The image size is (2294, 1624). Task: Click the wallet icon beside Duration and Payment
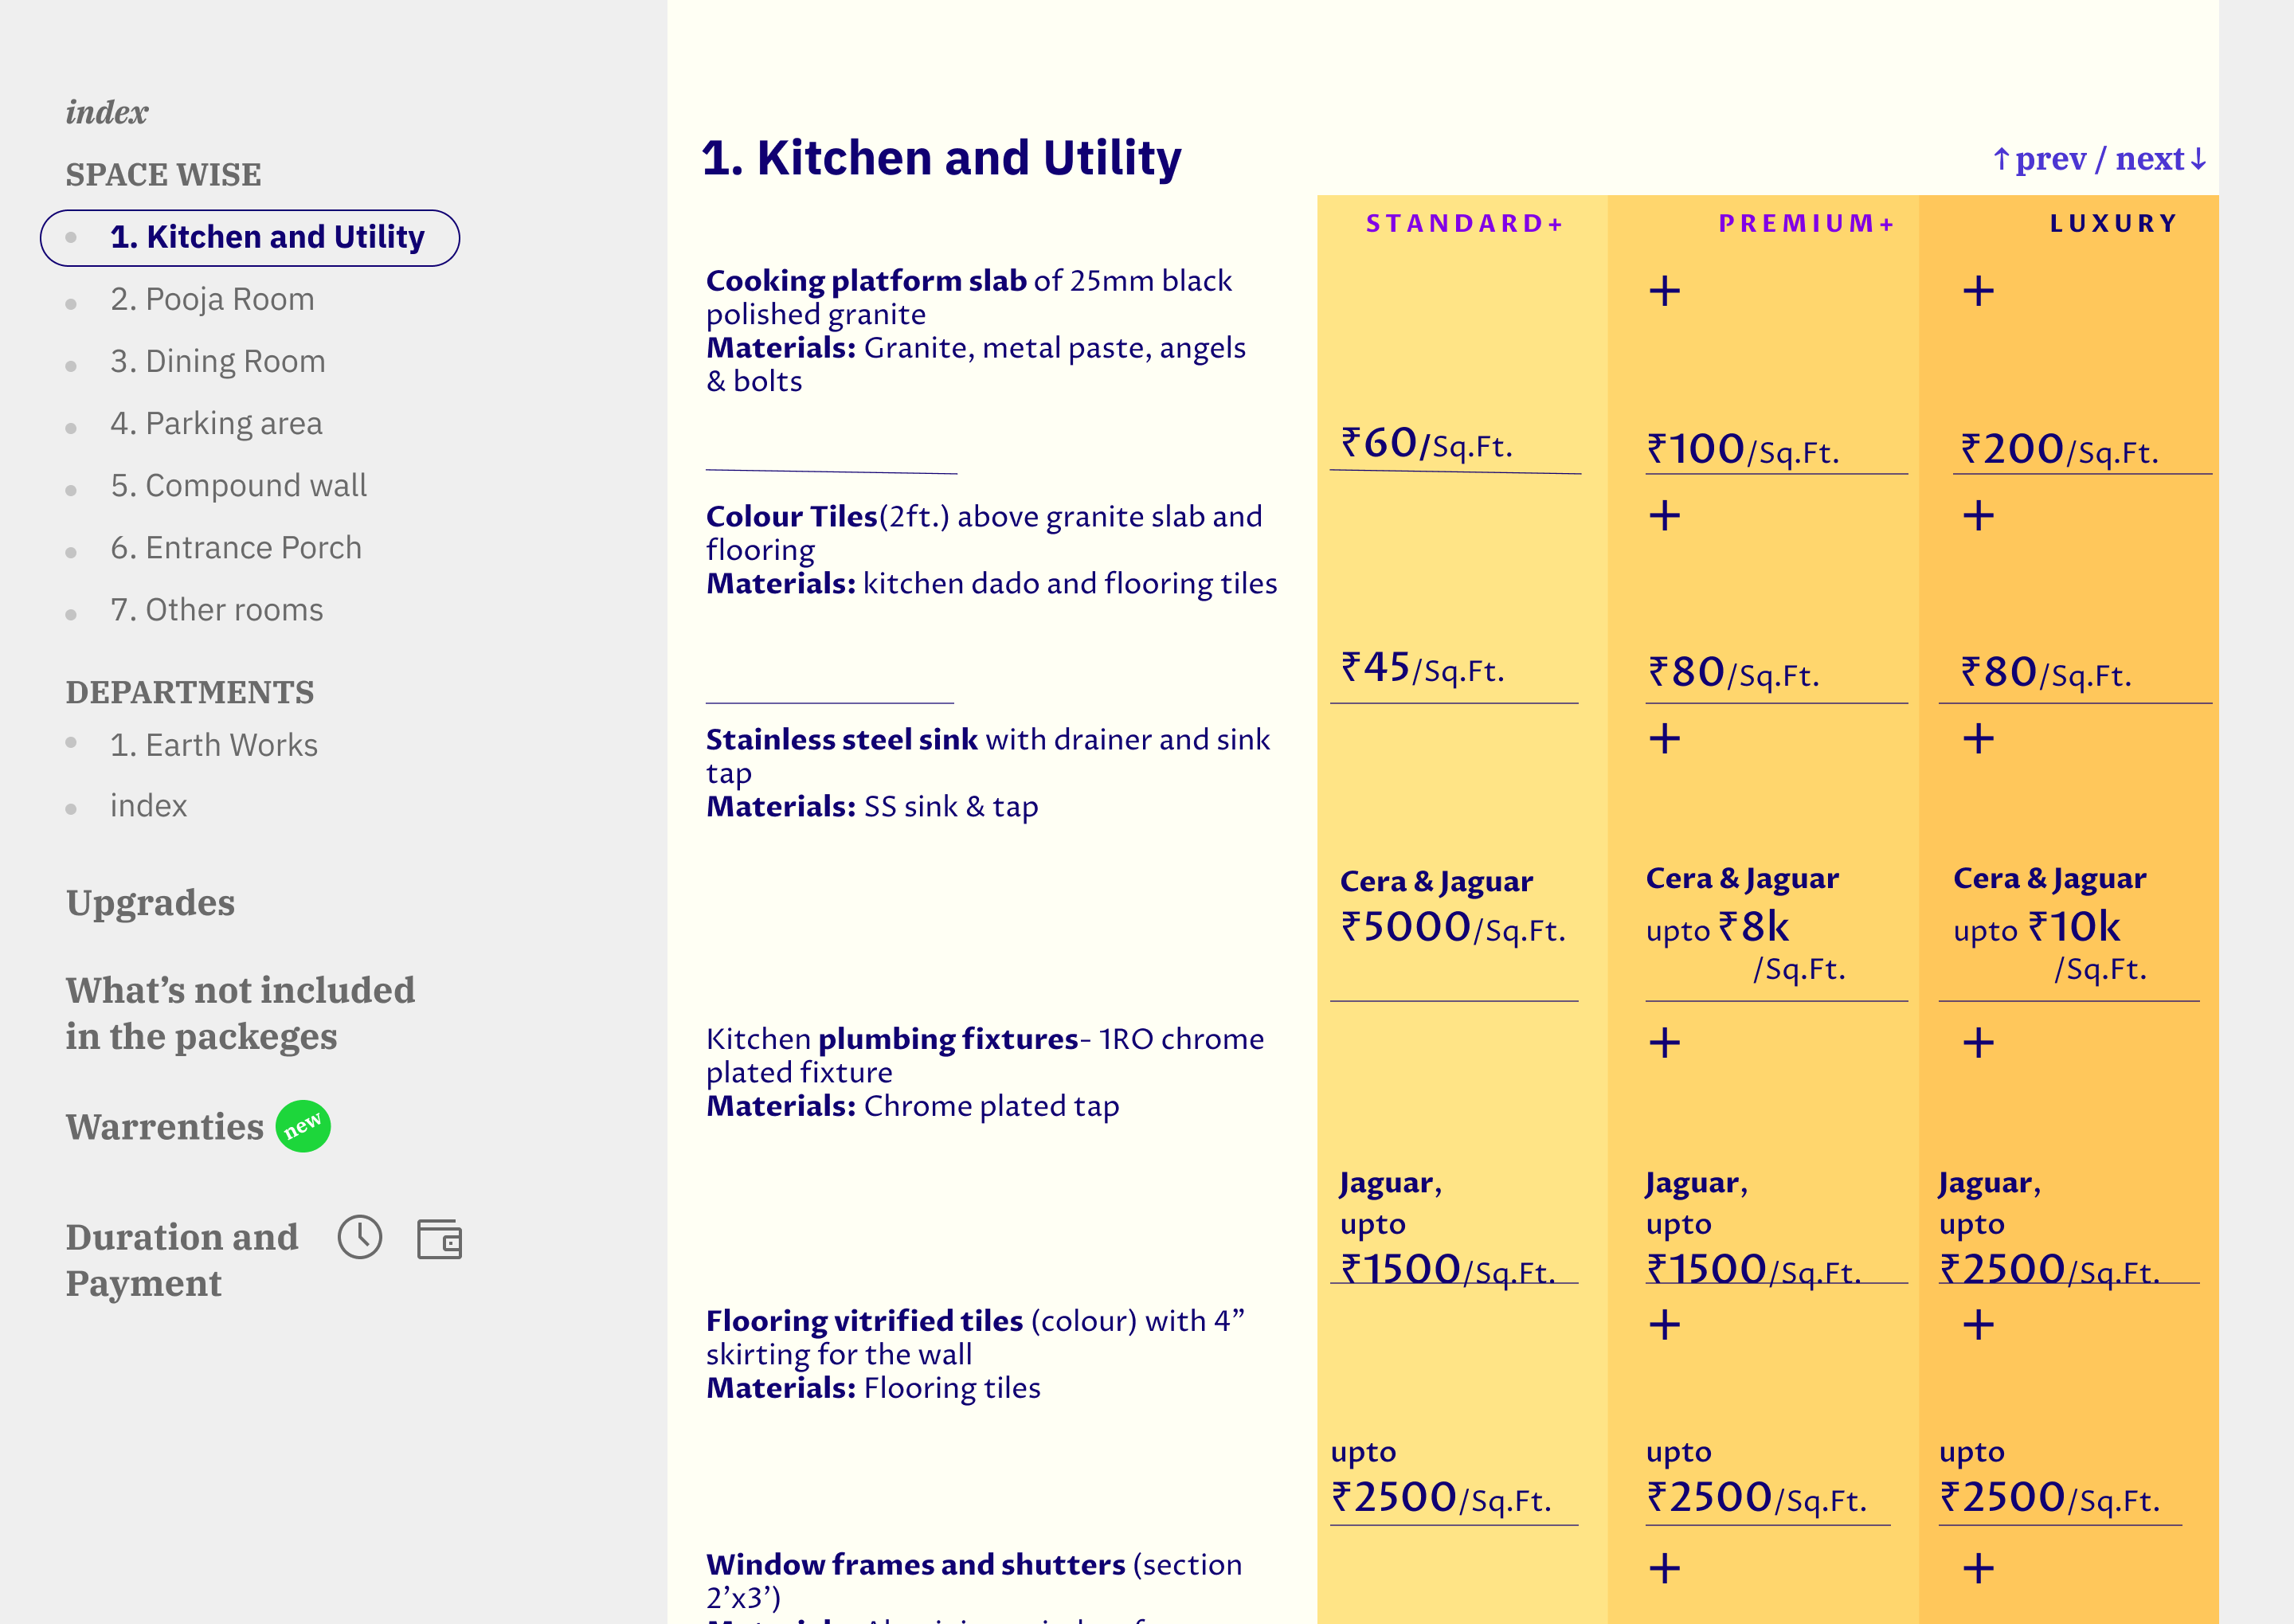pyautogui.click(x=439, y=1239)
